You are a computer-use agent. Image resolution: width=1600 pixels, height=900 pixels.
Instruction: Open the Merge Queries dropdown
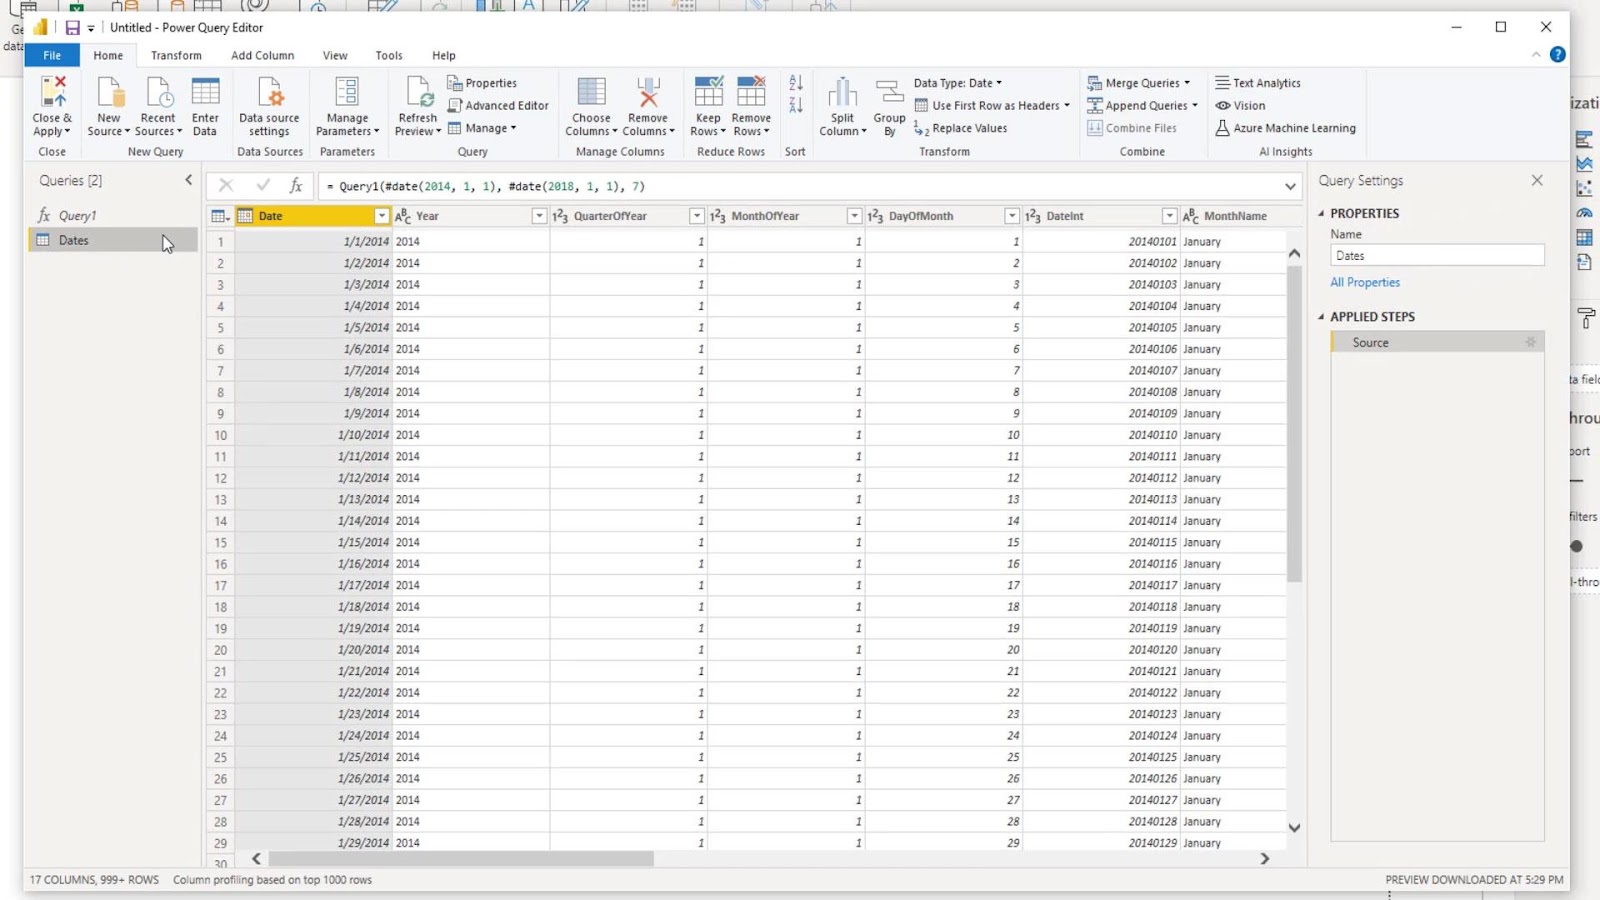pos(1139,83)
